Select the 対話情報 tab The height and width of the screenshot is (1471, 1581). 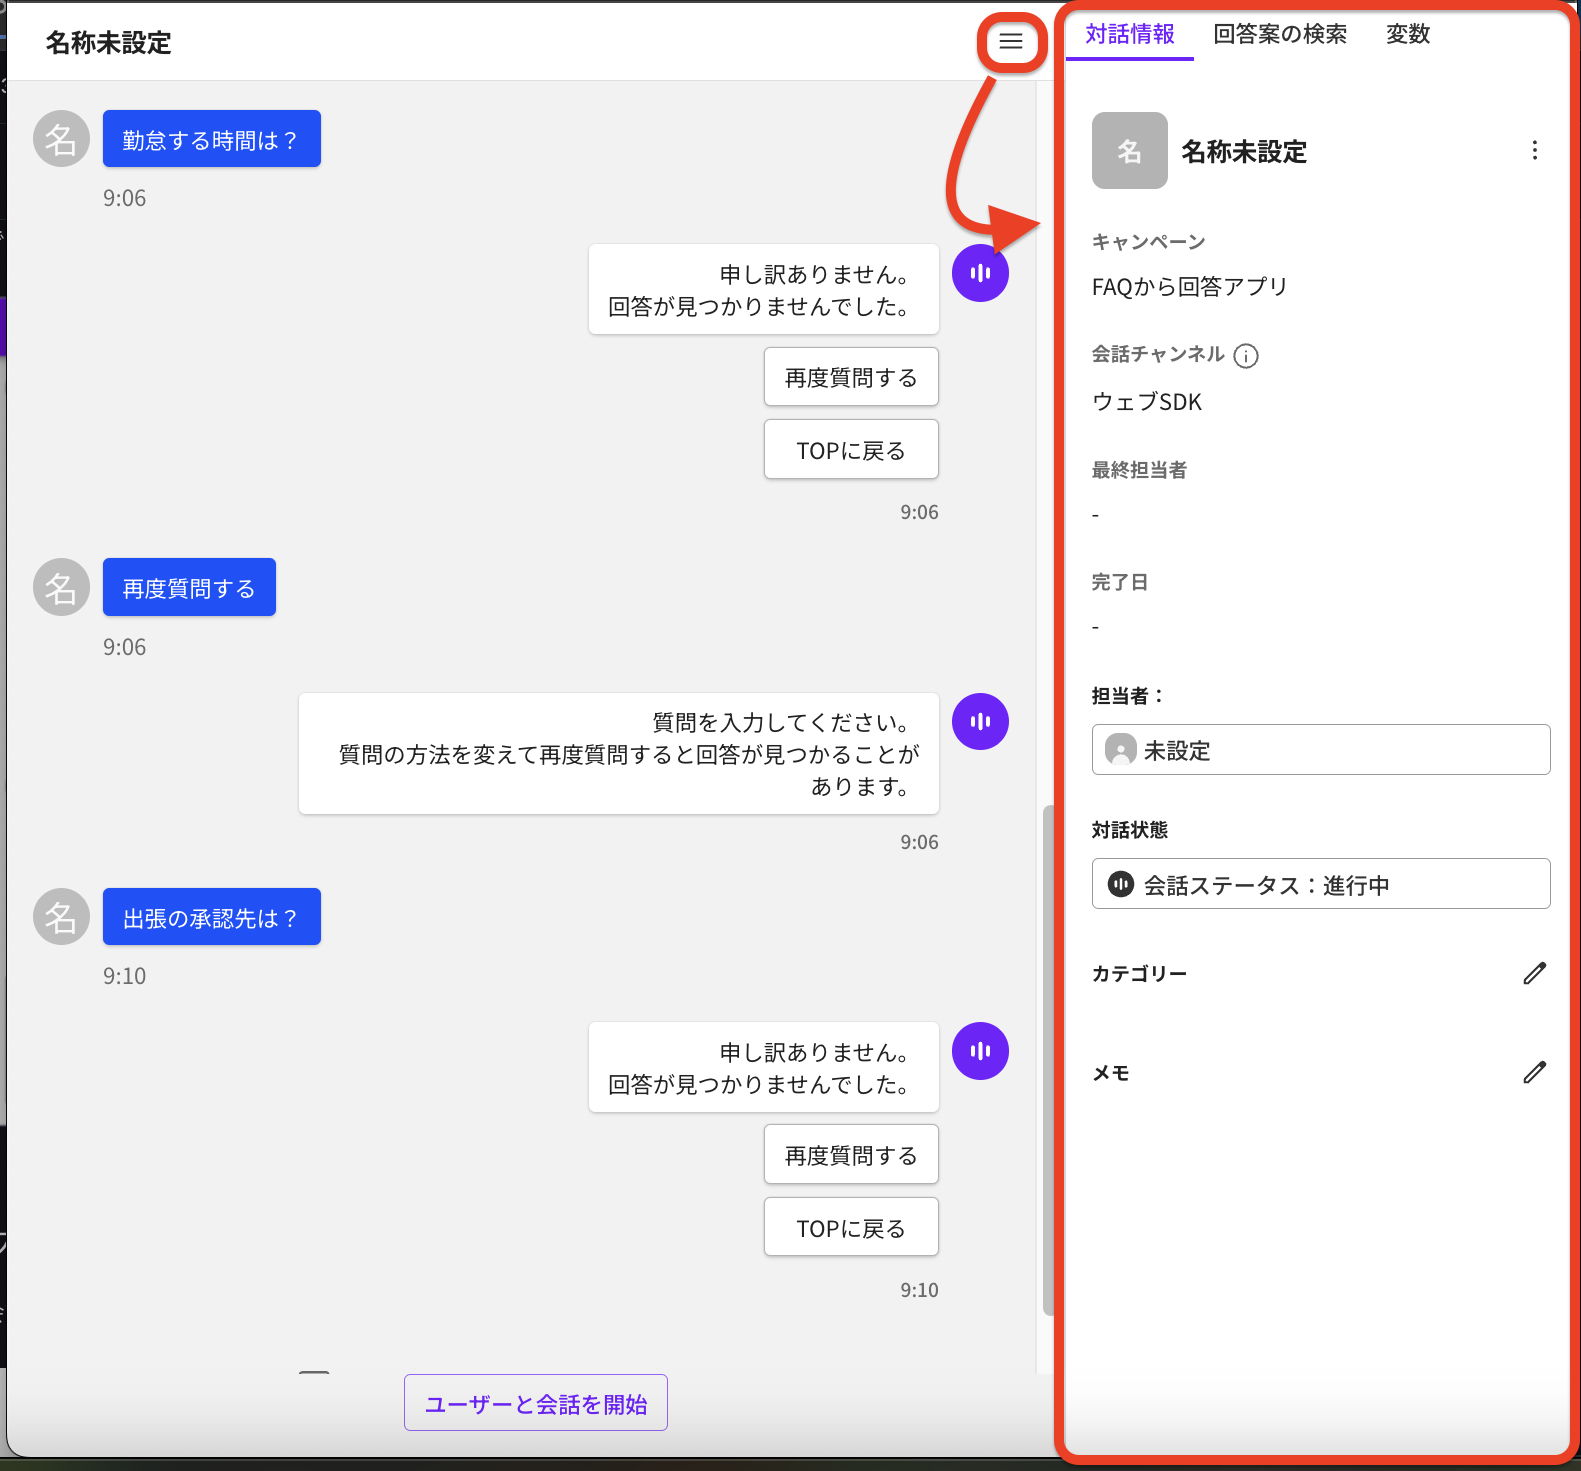coord(1129,34)
